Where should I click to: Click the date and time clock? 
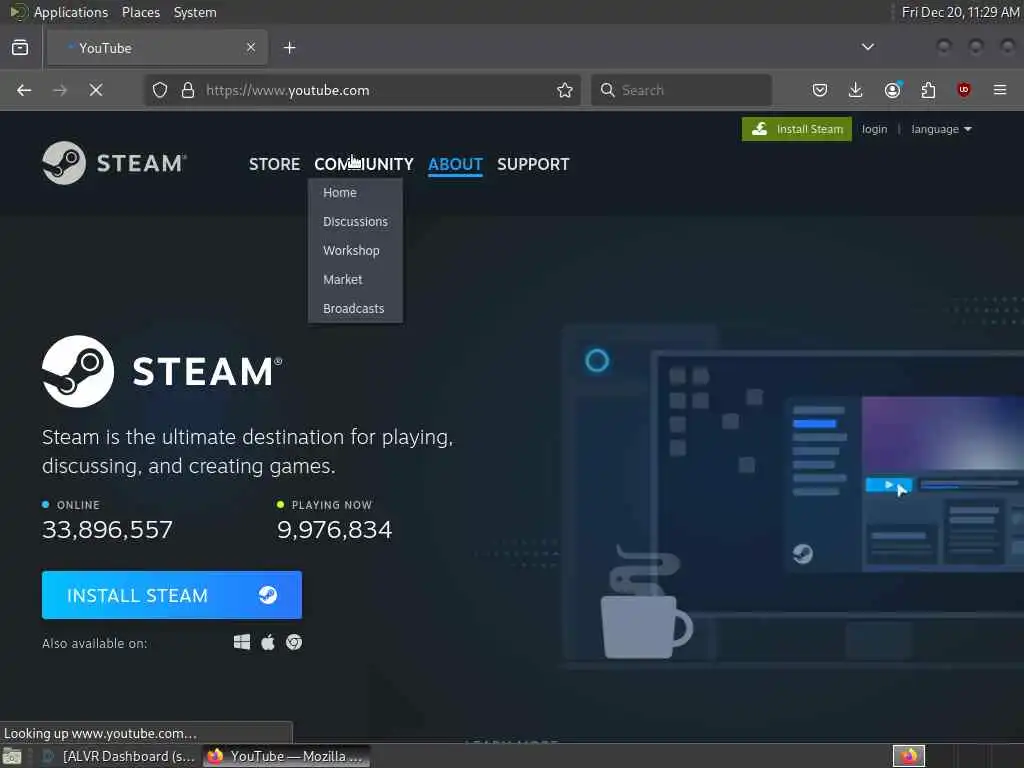960,12
